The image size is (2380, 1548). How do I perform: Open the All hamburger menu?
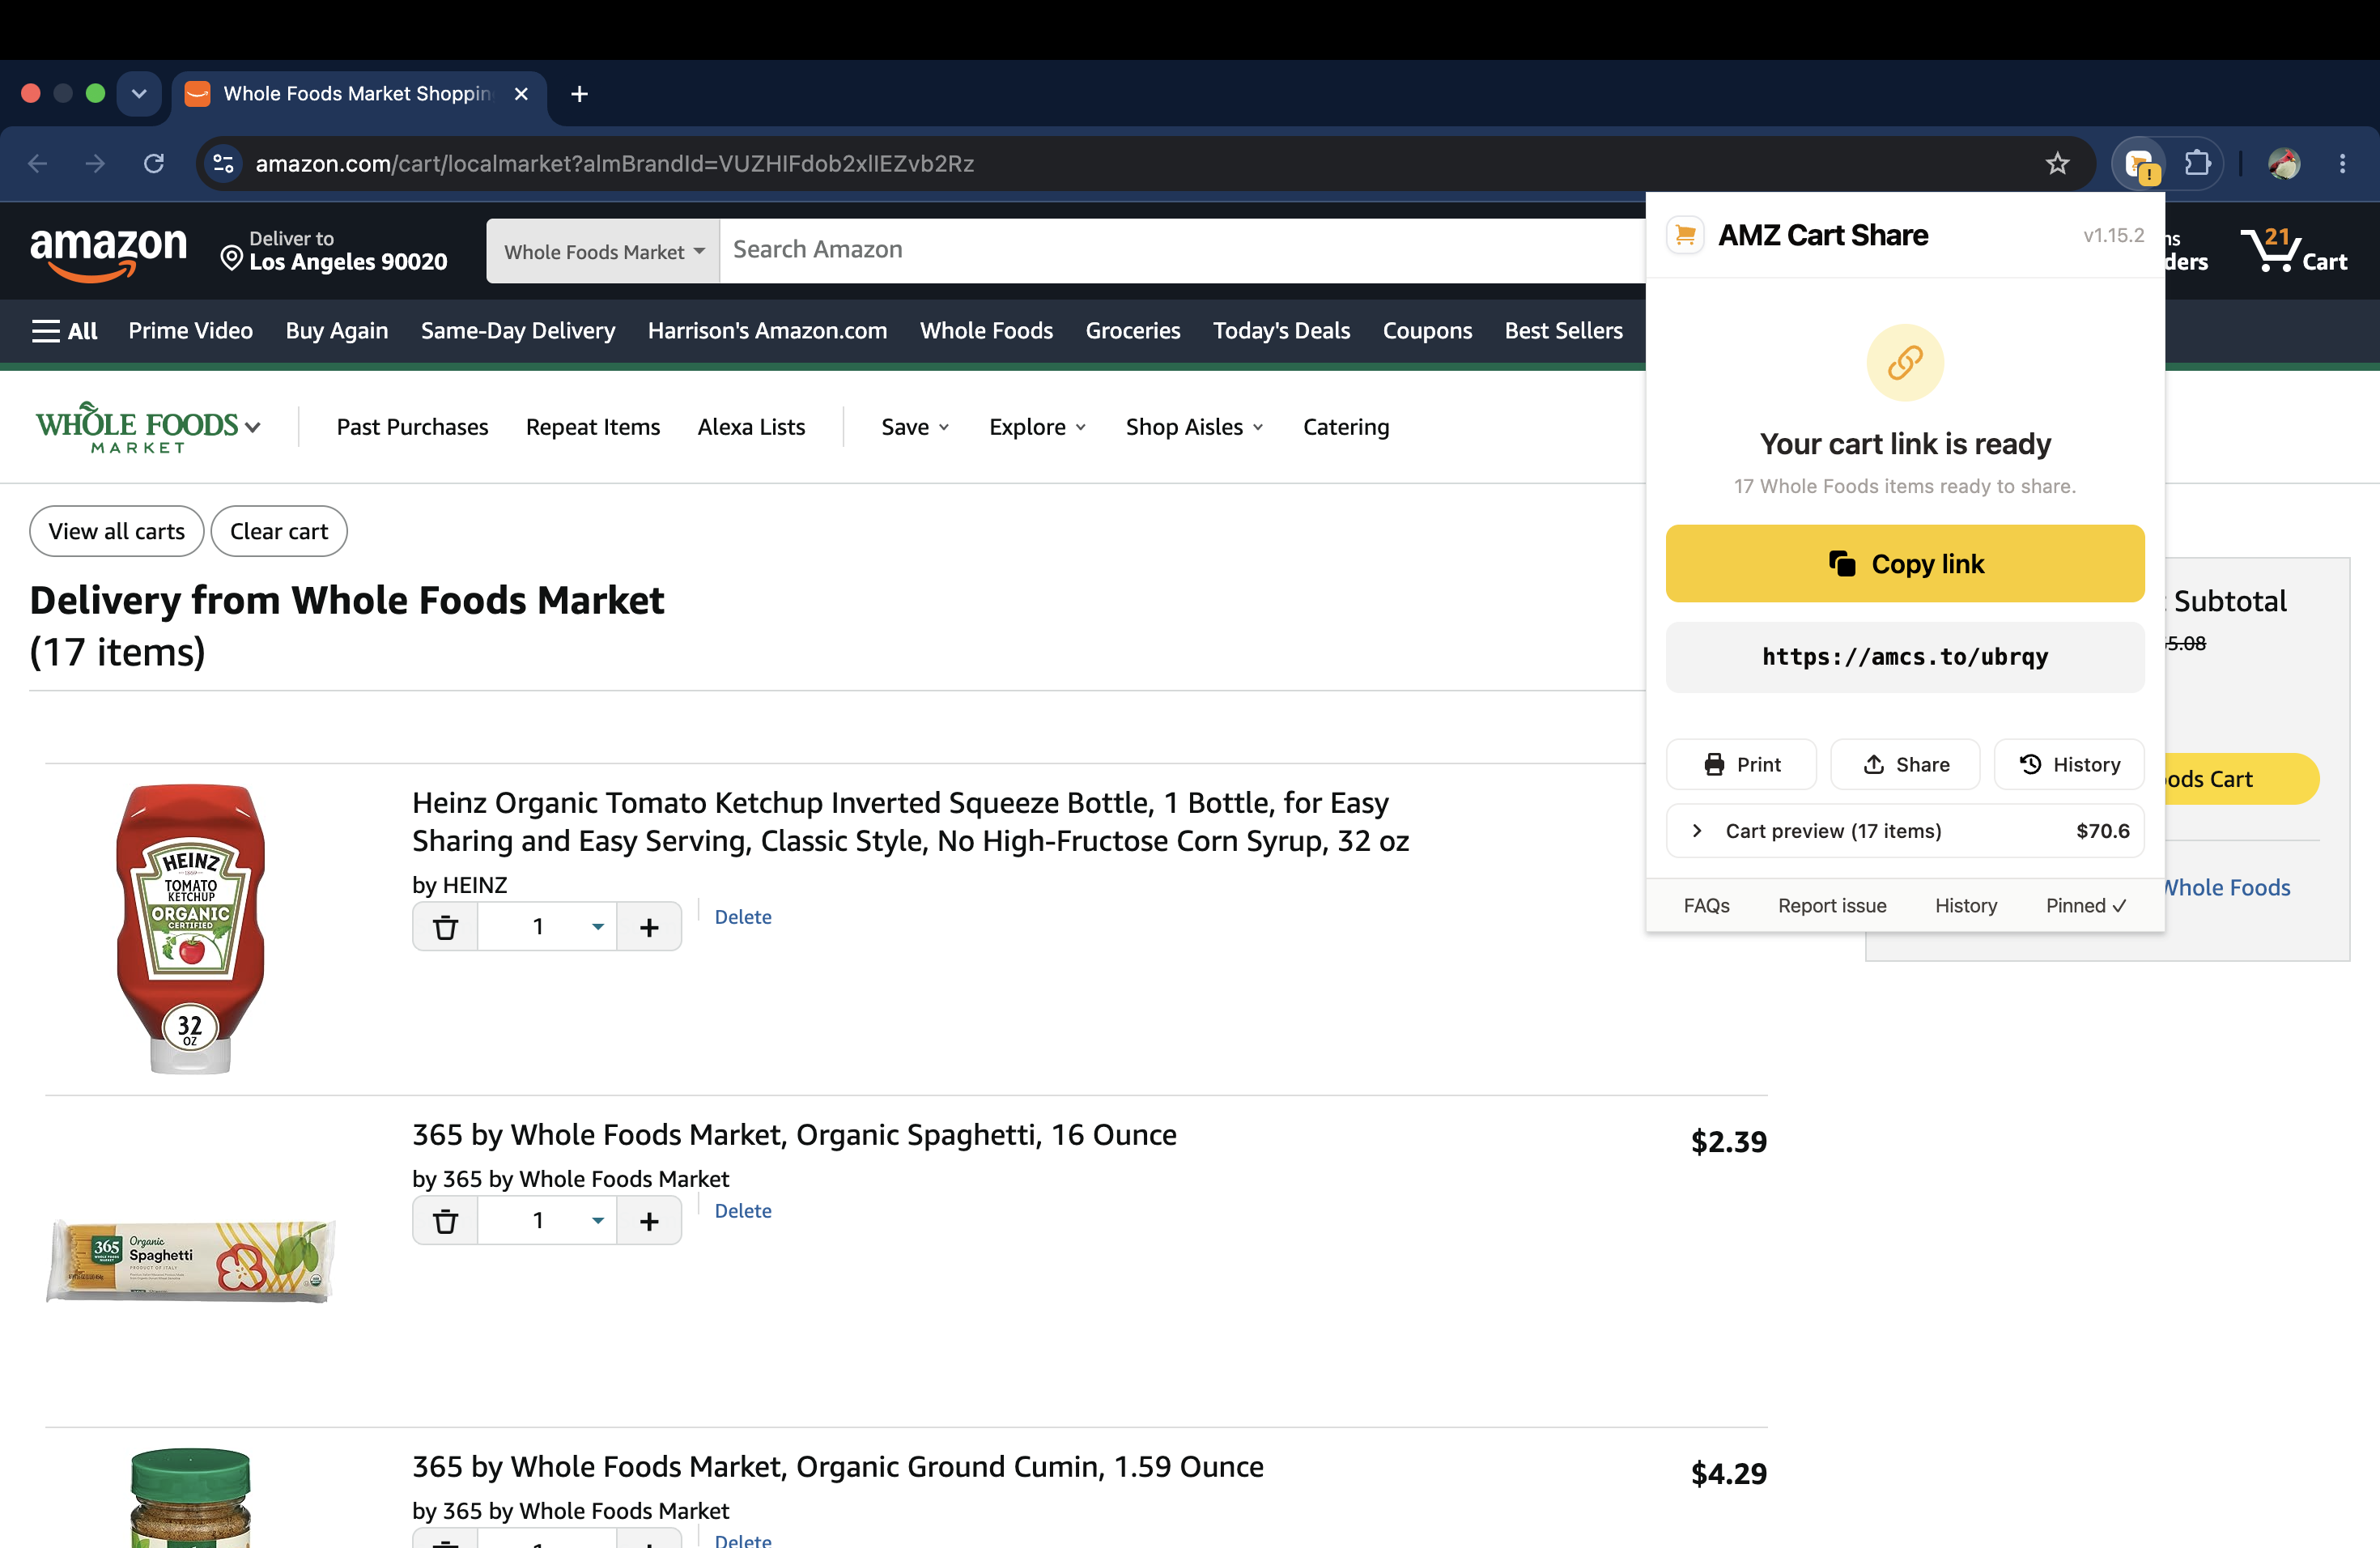(64, 331)
